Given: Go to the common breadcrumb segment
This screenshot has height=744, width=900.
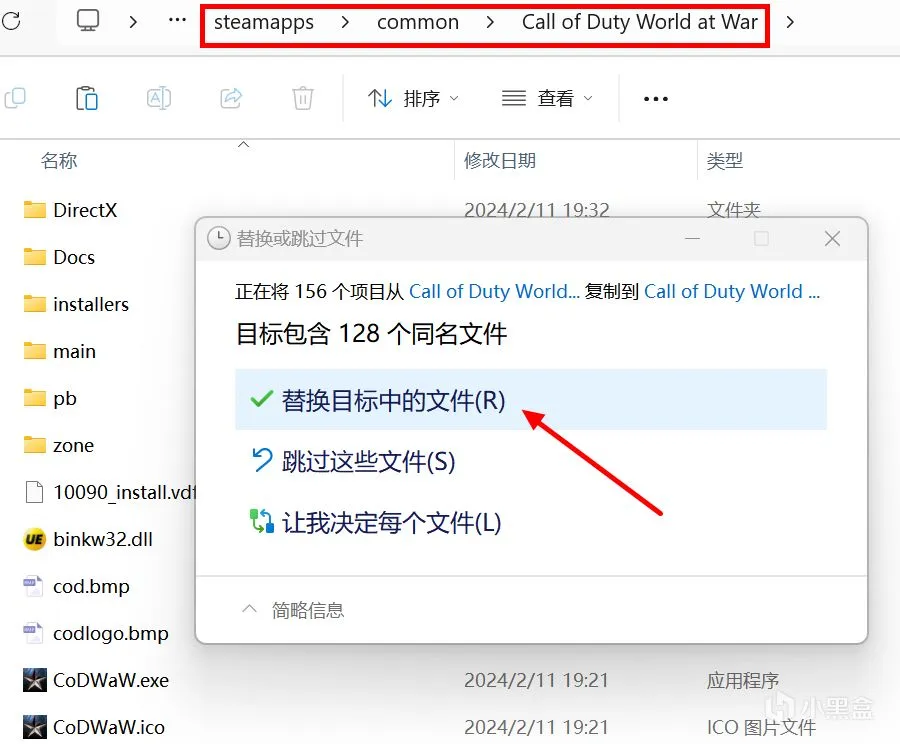Looking at the screenshot, I should coord(418,22).
